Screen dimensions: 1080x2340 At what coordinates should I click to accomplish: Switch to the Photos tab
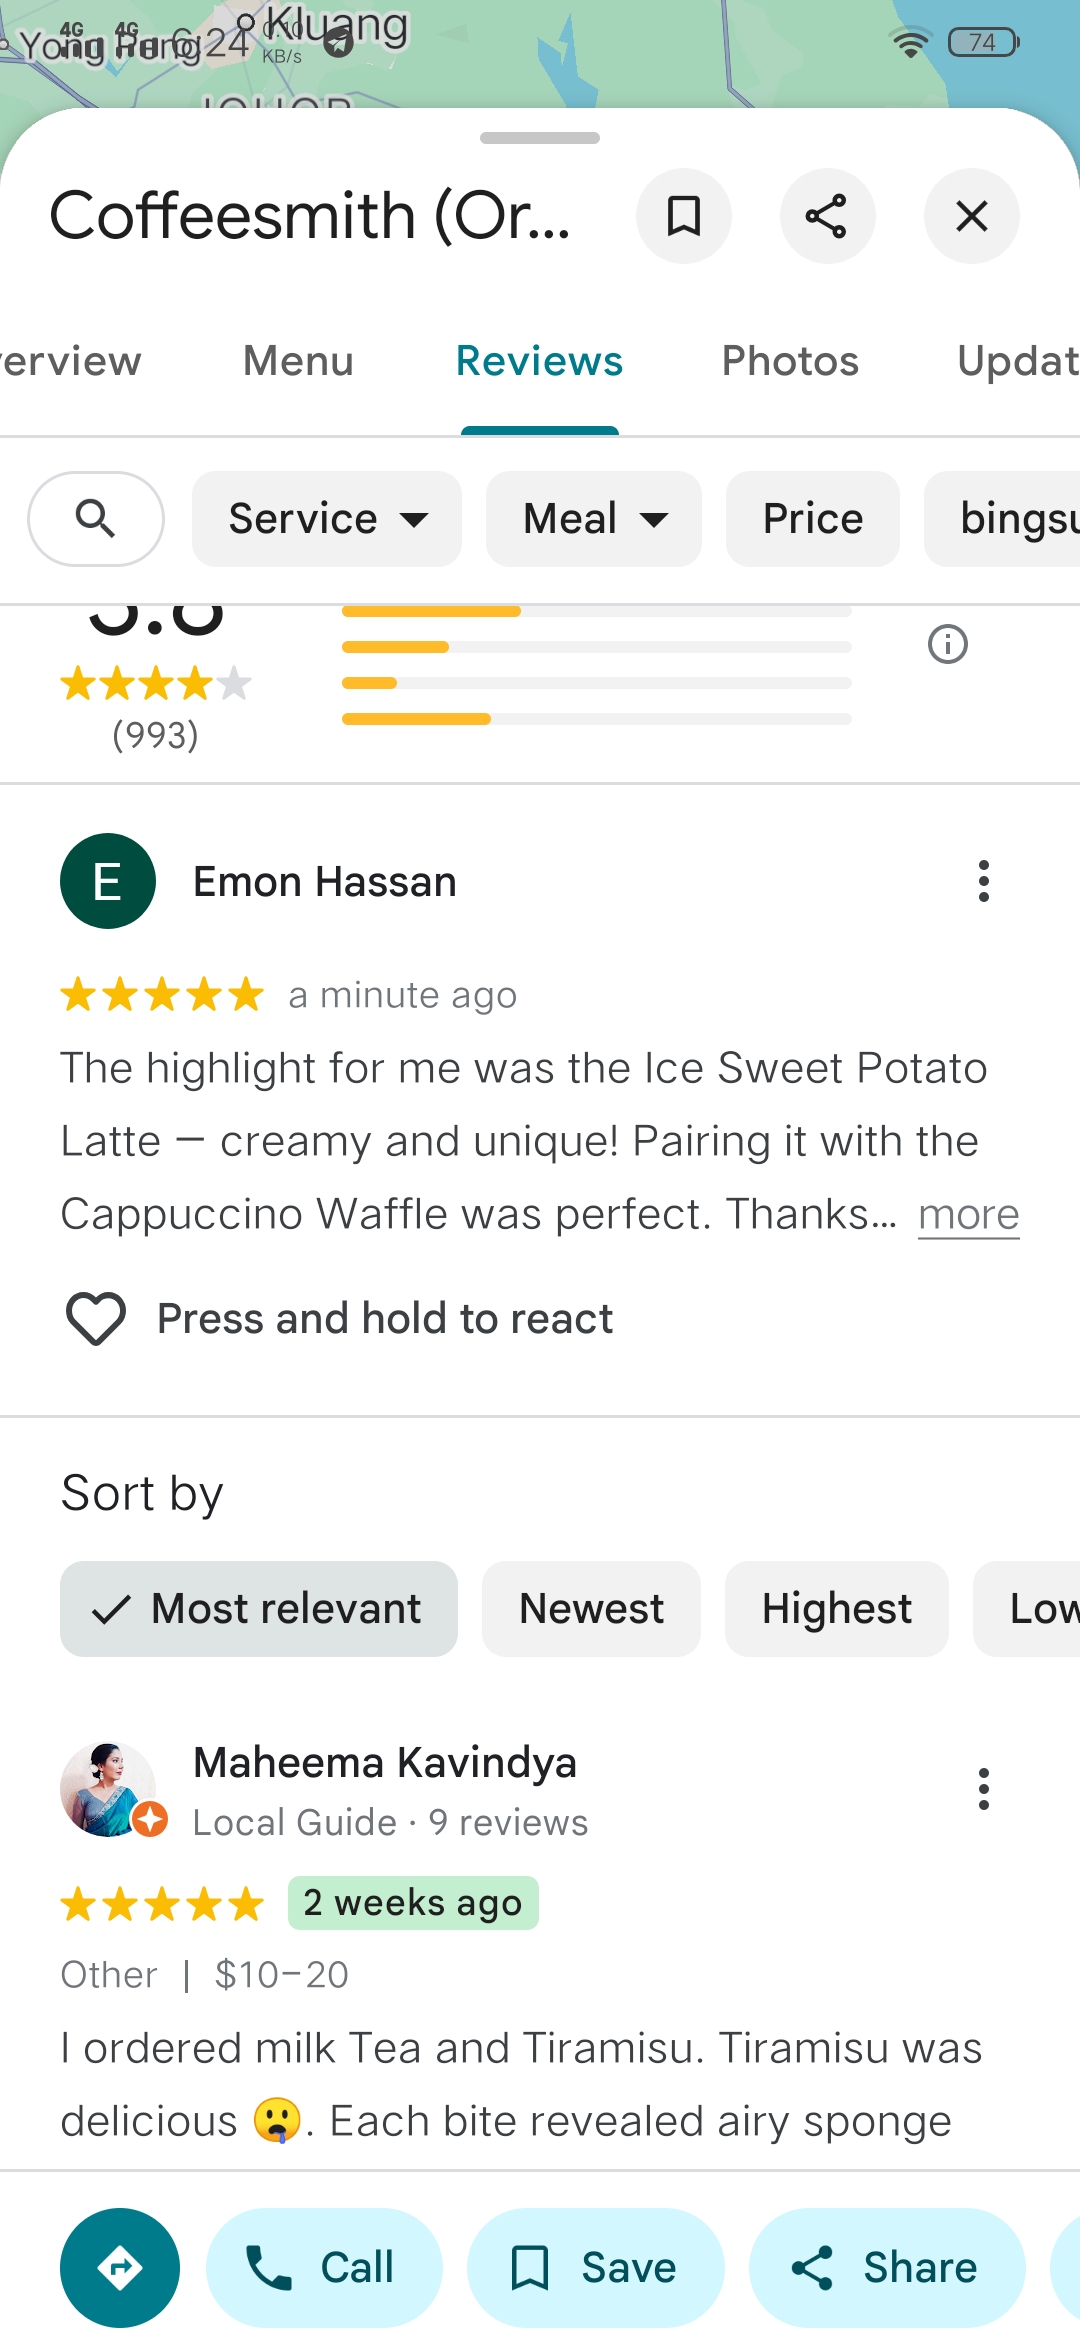790,361
